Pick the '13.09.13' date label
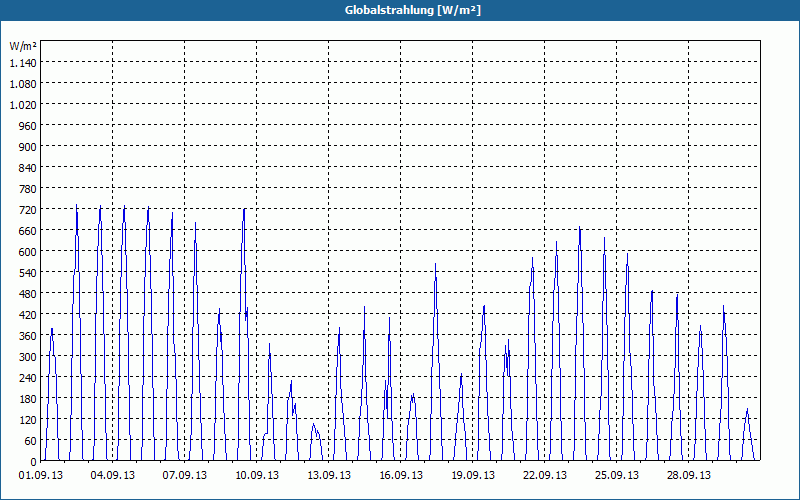 pyautogui.click(x=329, y=476)
